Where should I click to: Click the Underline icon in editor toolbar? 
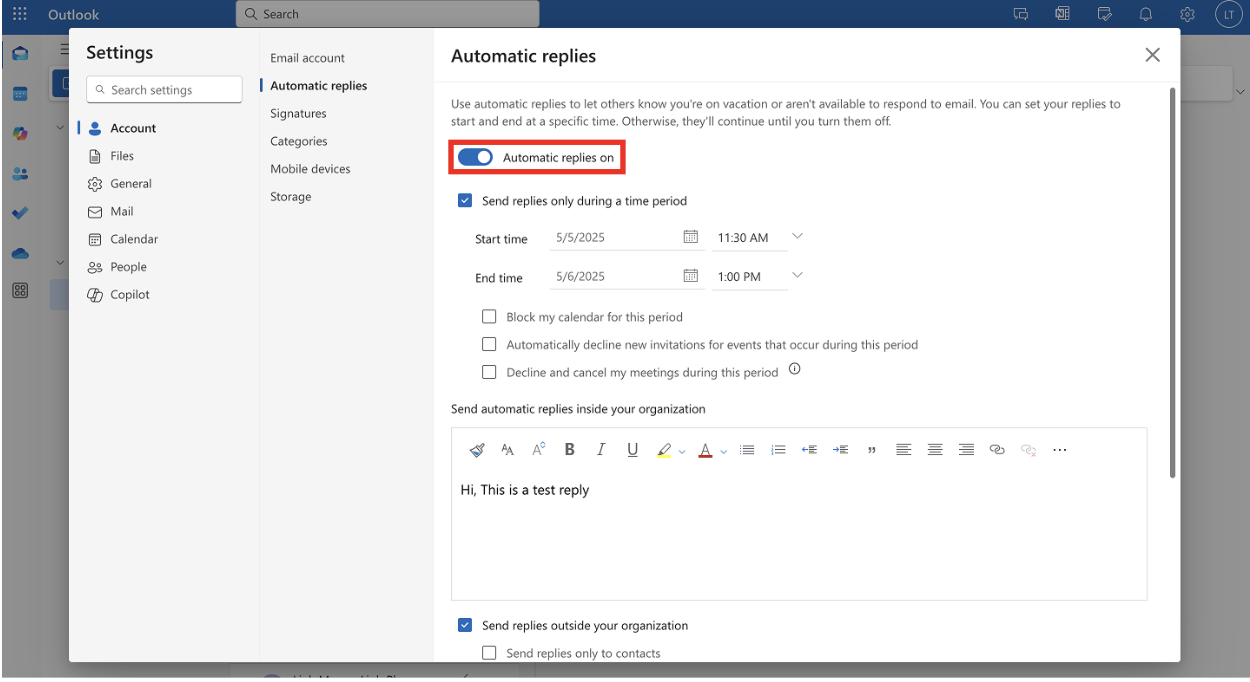pos(633,450)
